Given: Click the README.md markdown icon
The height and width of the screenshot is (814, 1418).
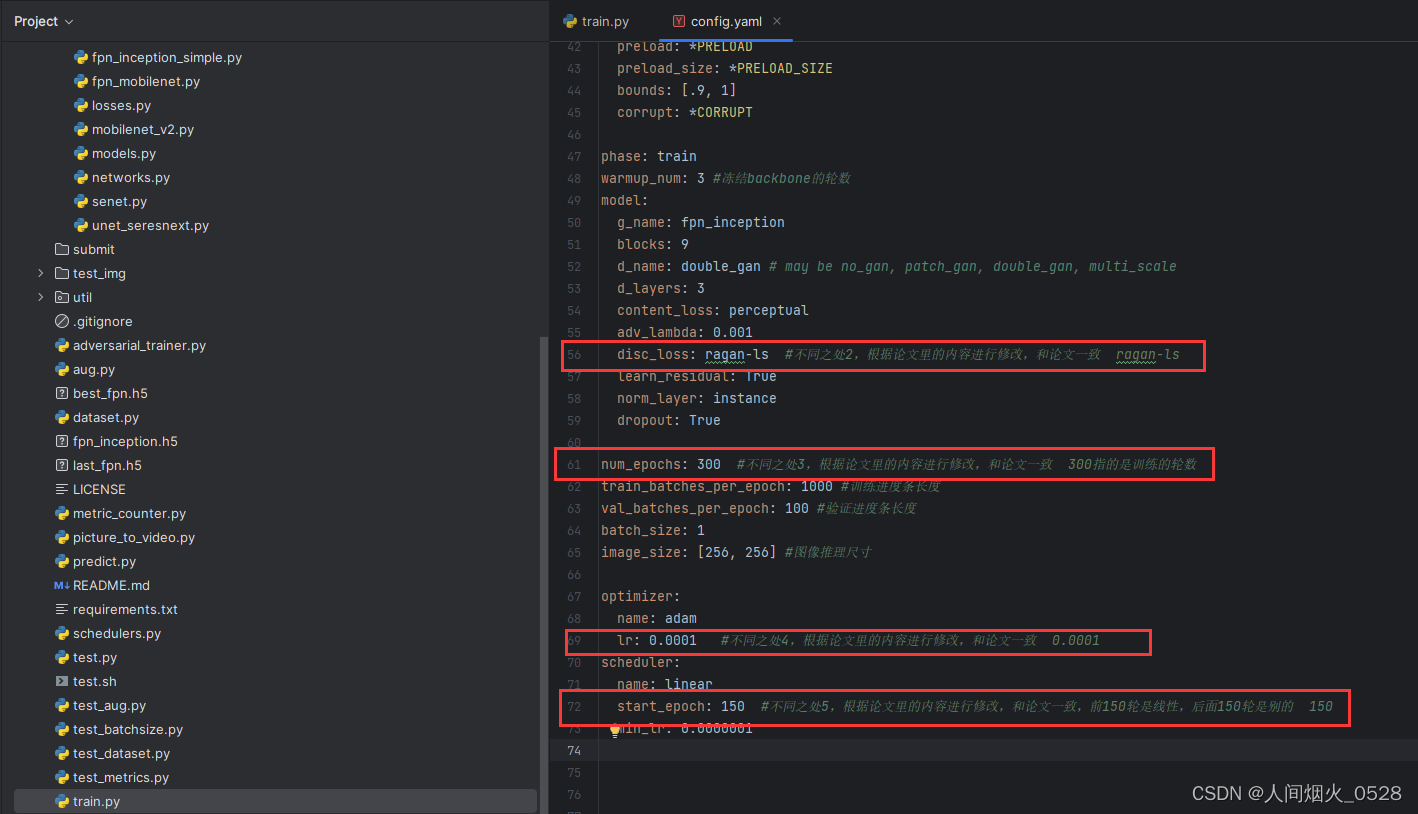Looking at the screenshot, I should pyautogui.click(x=62, y=585).
